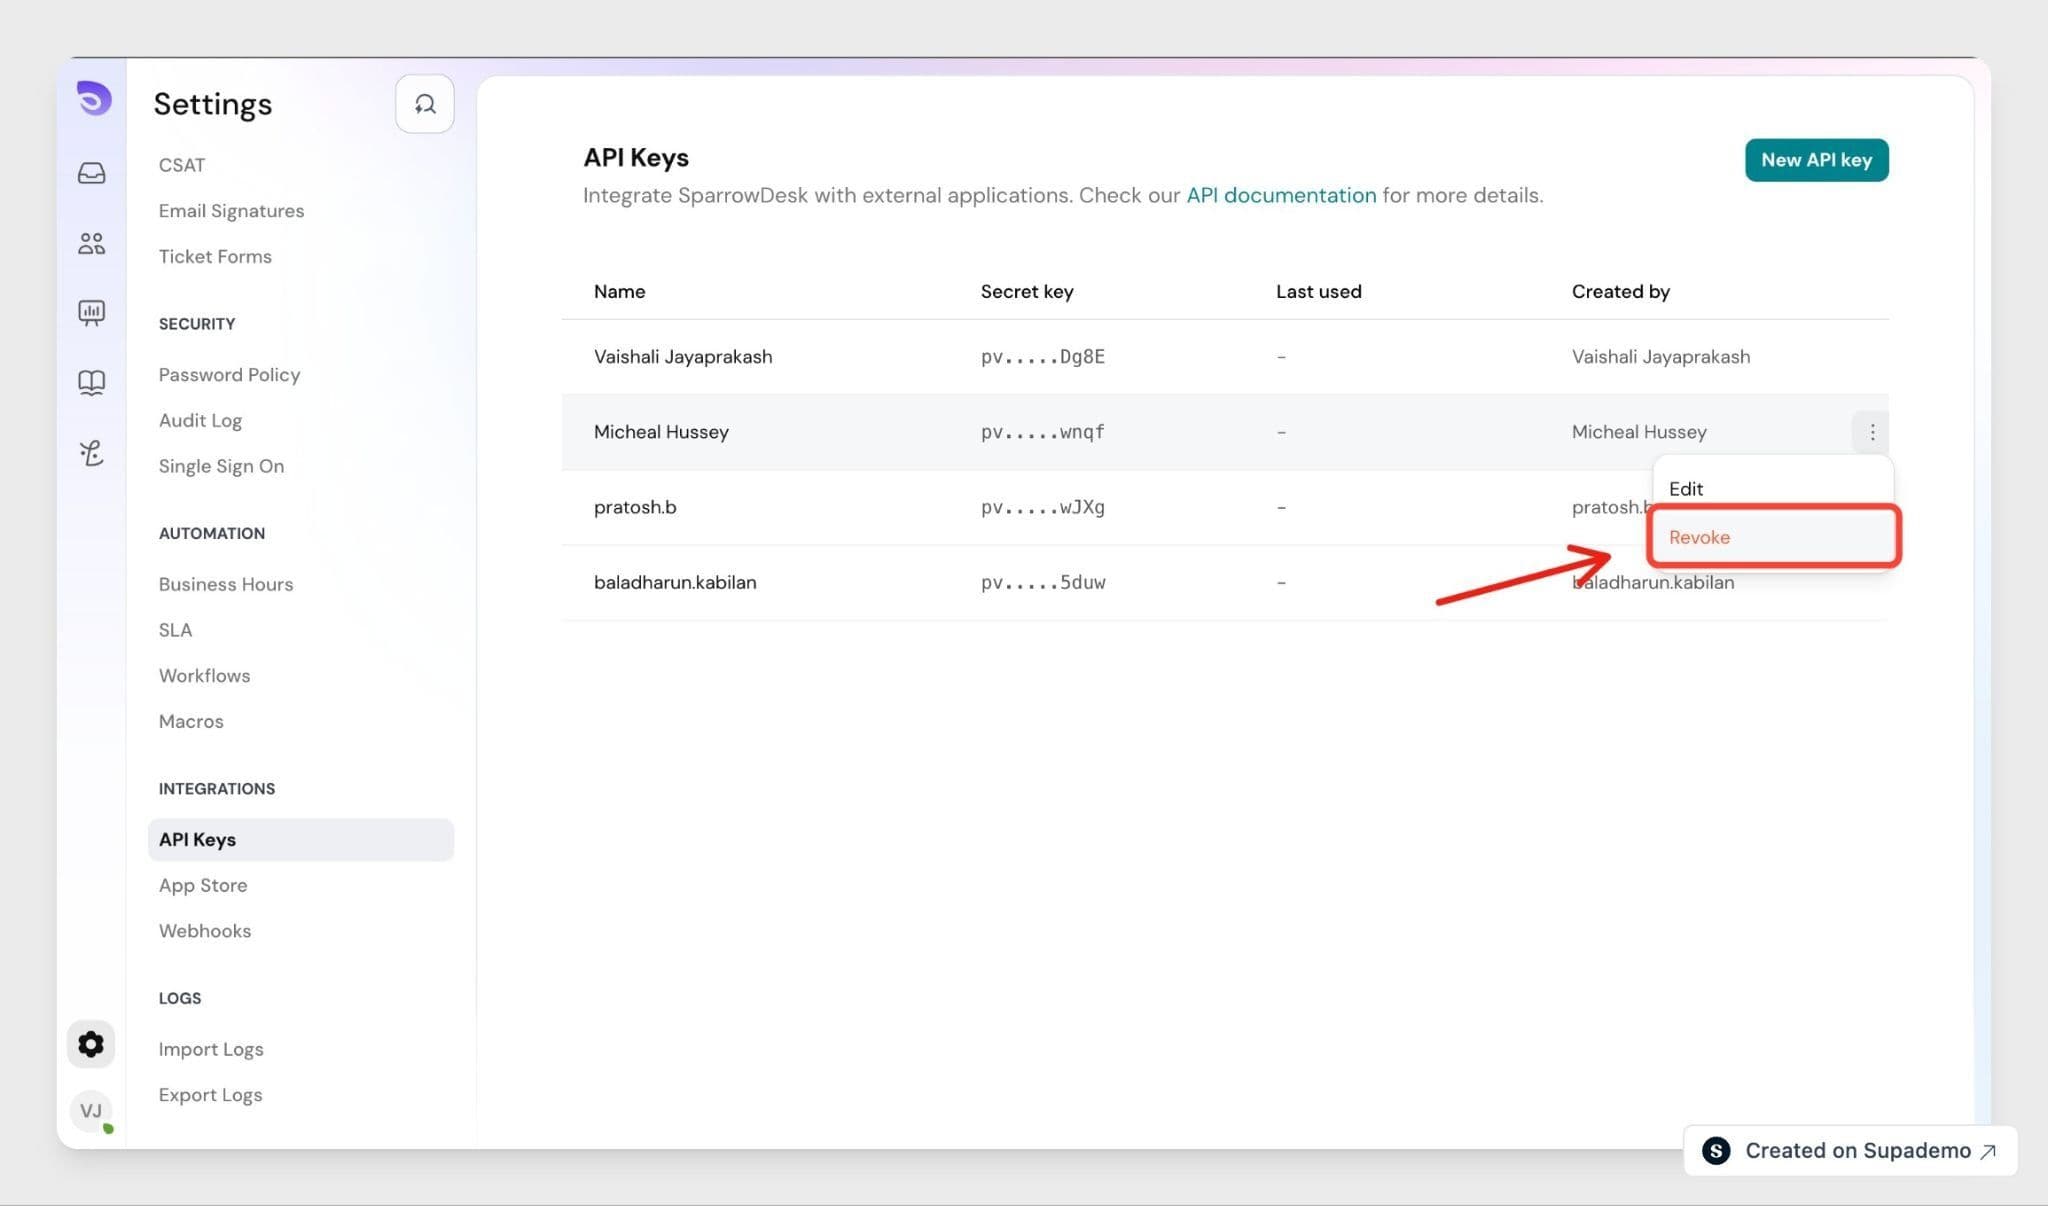
Task: Open Password Policy settings
Action: coord(229,375)
